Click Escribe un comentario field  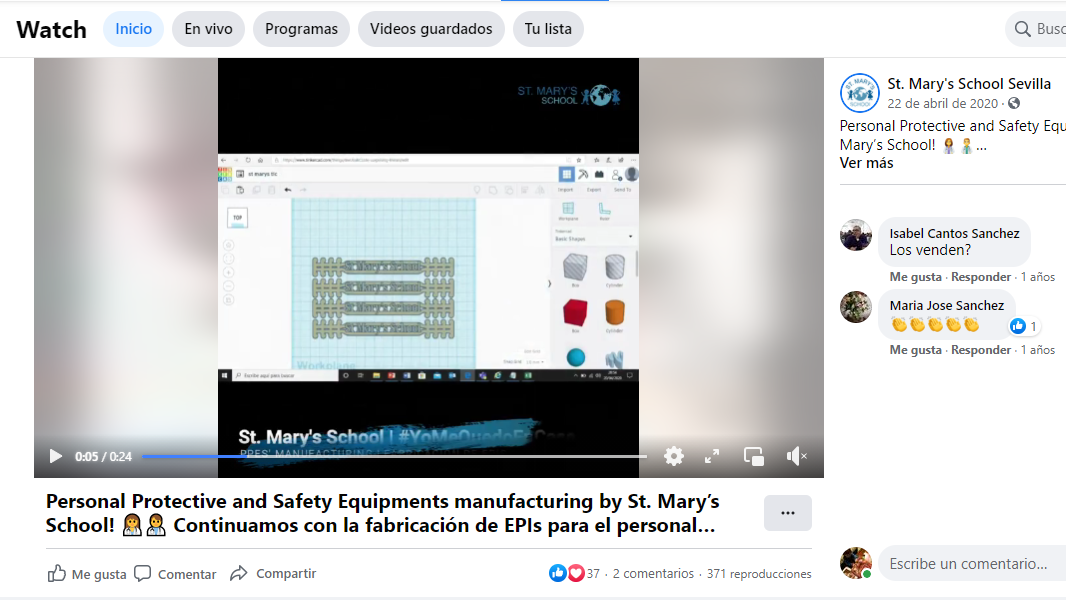click(x=972, y=564)
